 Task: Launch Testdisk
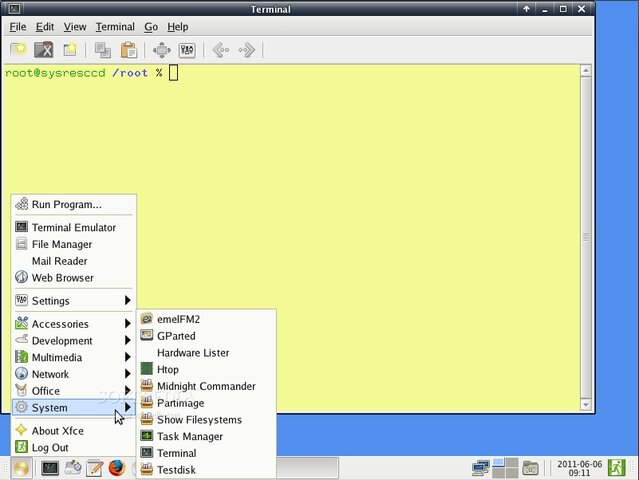(207, 469)
